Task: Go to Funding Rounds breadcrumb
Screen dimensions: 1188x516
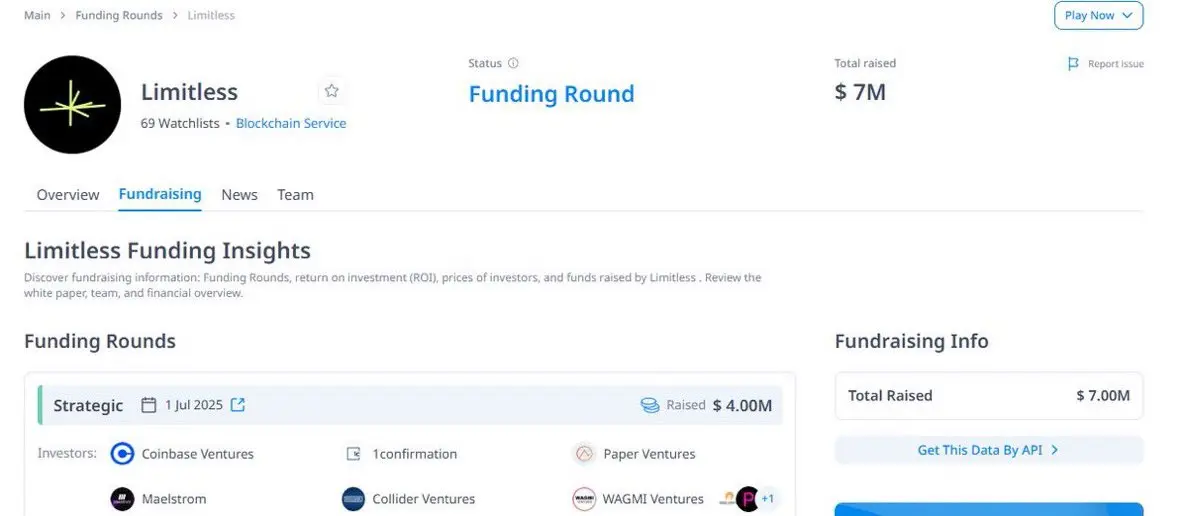Action: (119, 15)
